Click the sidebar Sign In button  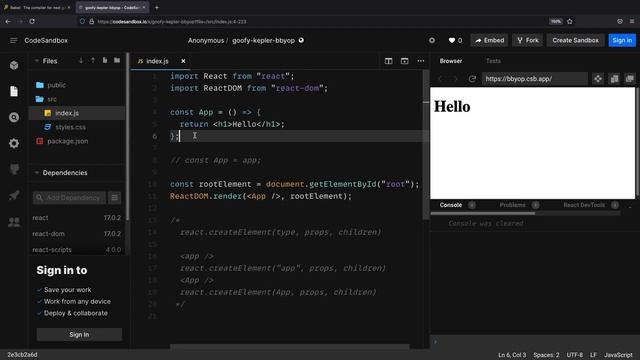79,334
